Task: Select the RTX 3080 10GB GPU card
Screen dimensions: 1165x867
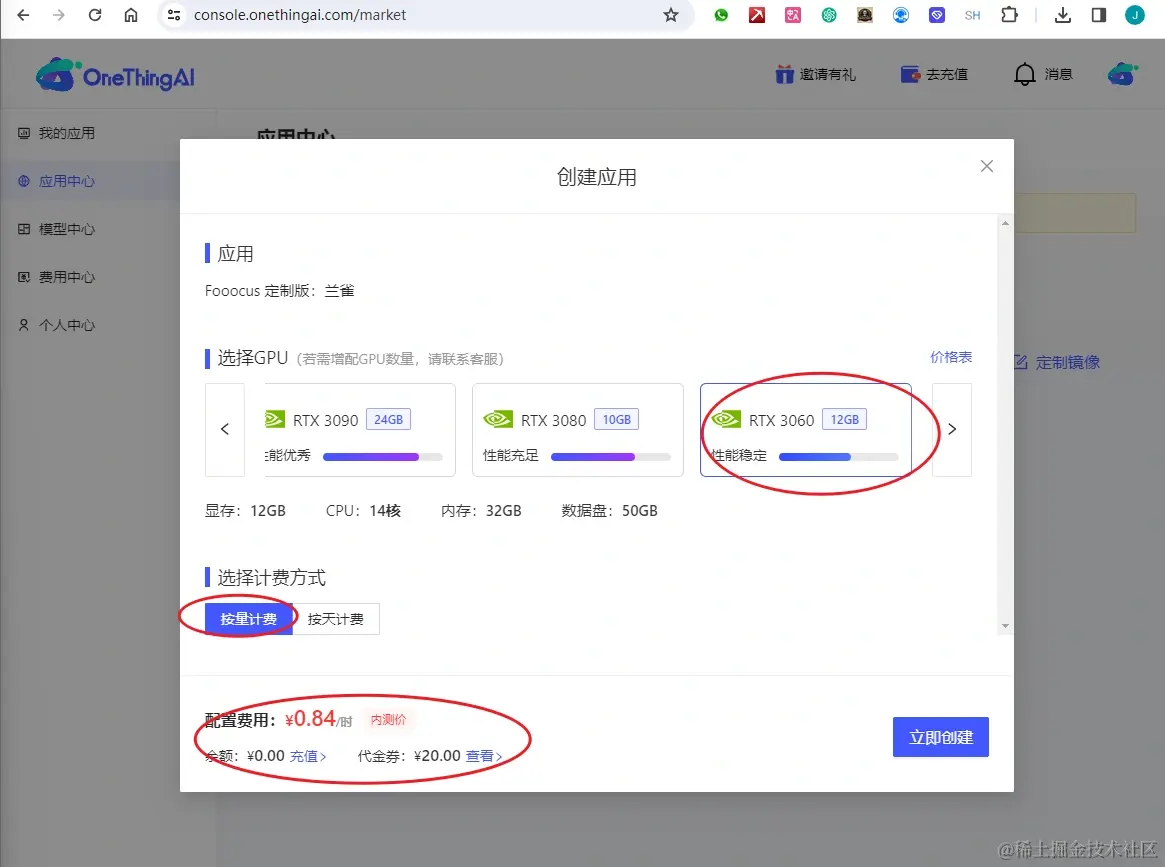Action: click(x=578, y=429)
